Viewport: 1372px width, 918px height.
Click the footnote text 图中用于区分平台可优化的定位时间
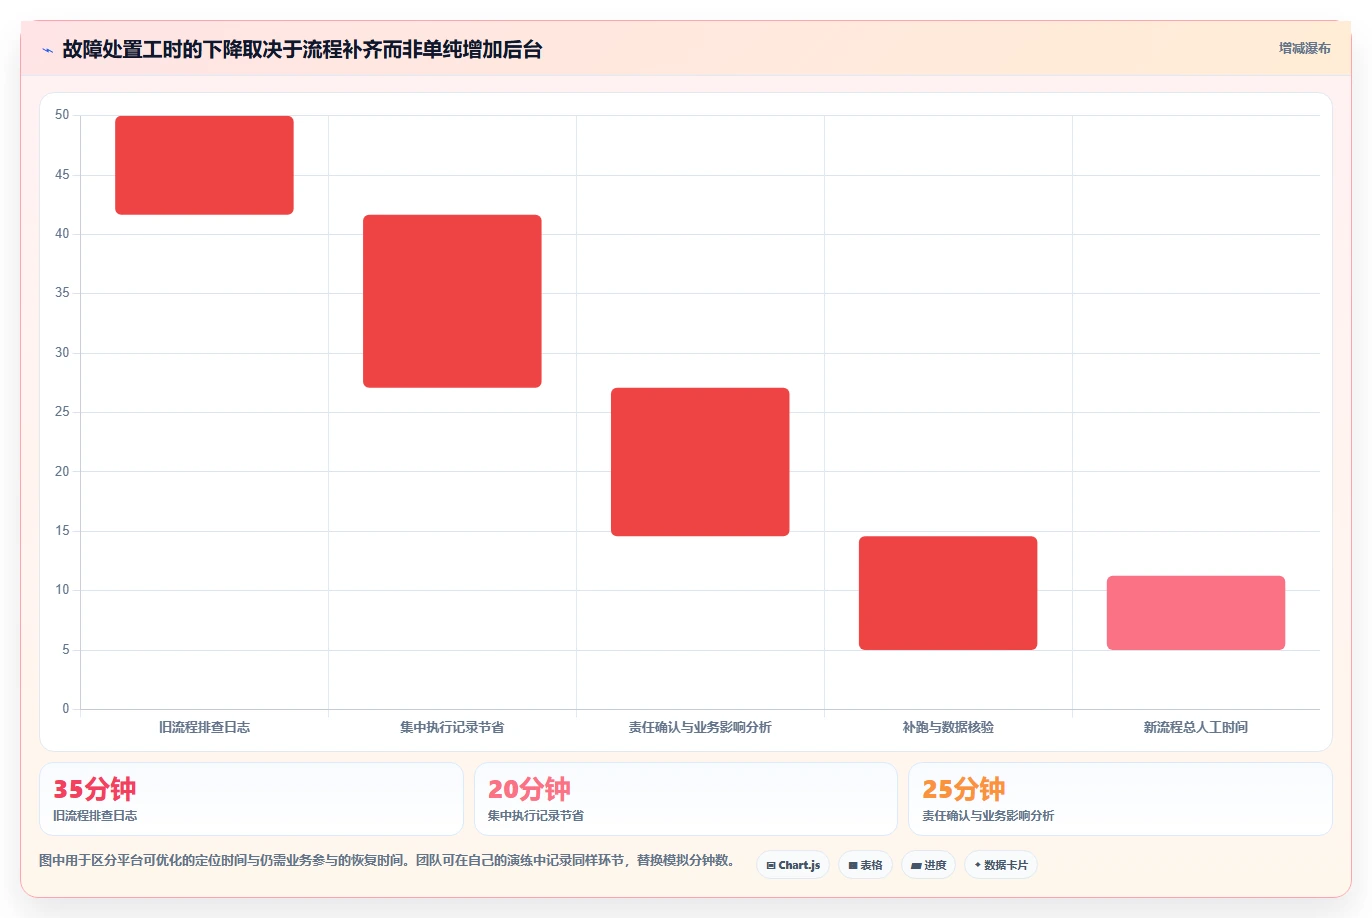point(386,860)
